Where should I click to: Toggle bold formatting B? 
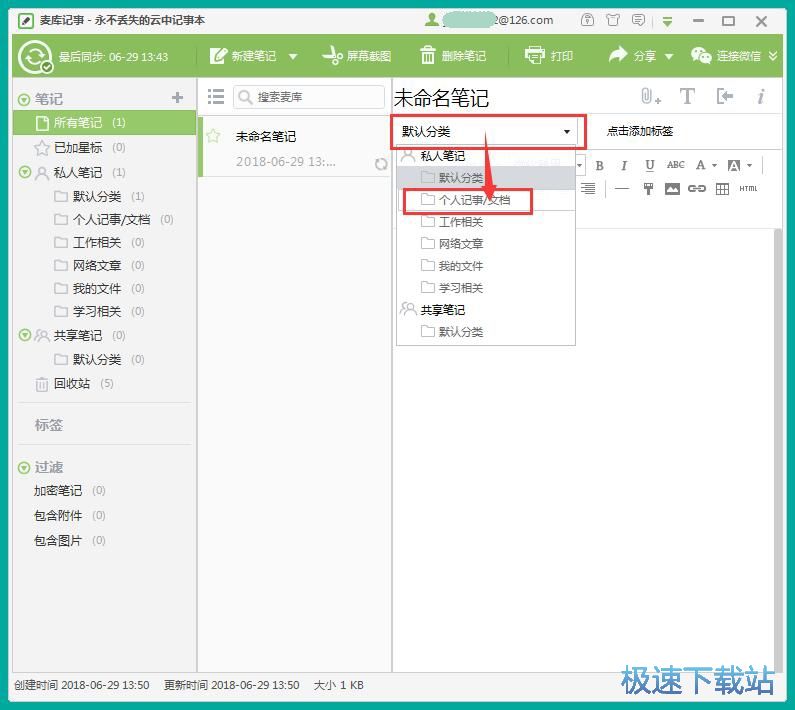click(x=599, y=165)
